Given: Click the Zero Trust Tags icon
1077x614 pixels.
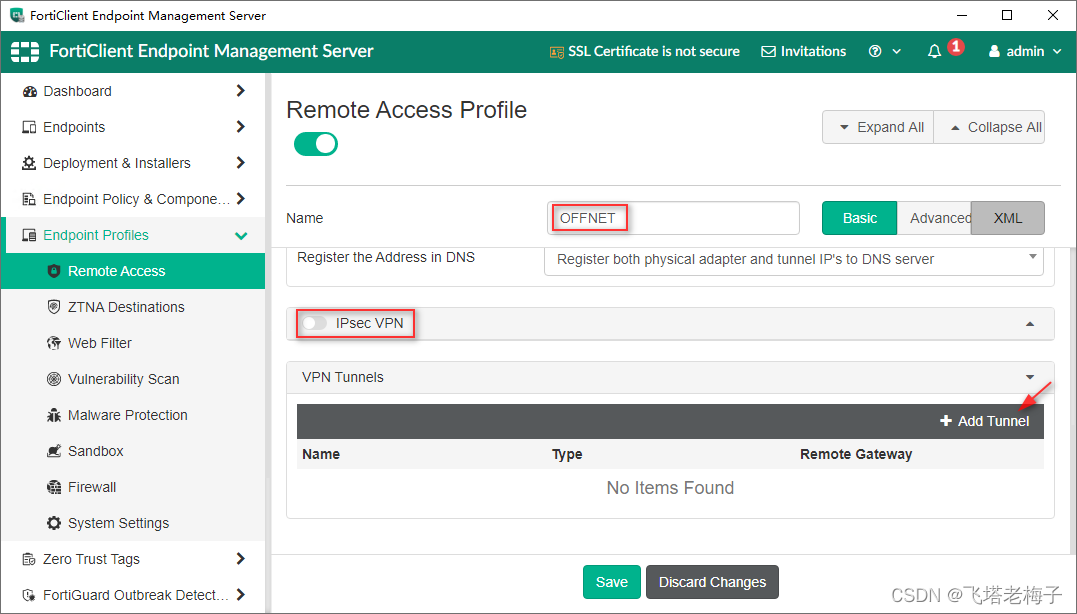Looking at the screenshot, I should (29, 559).
